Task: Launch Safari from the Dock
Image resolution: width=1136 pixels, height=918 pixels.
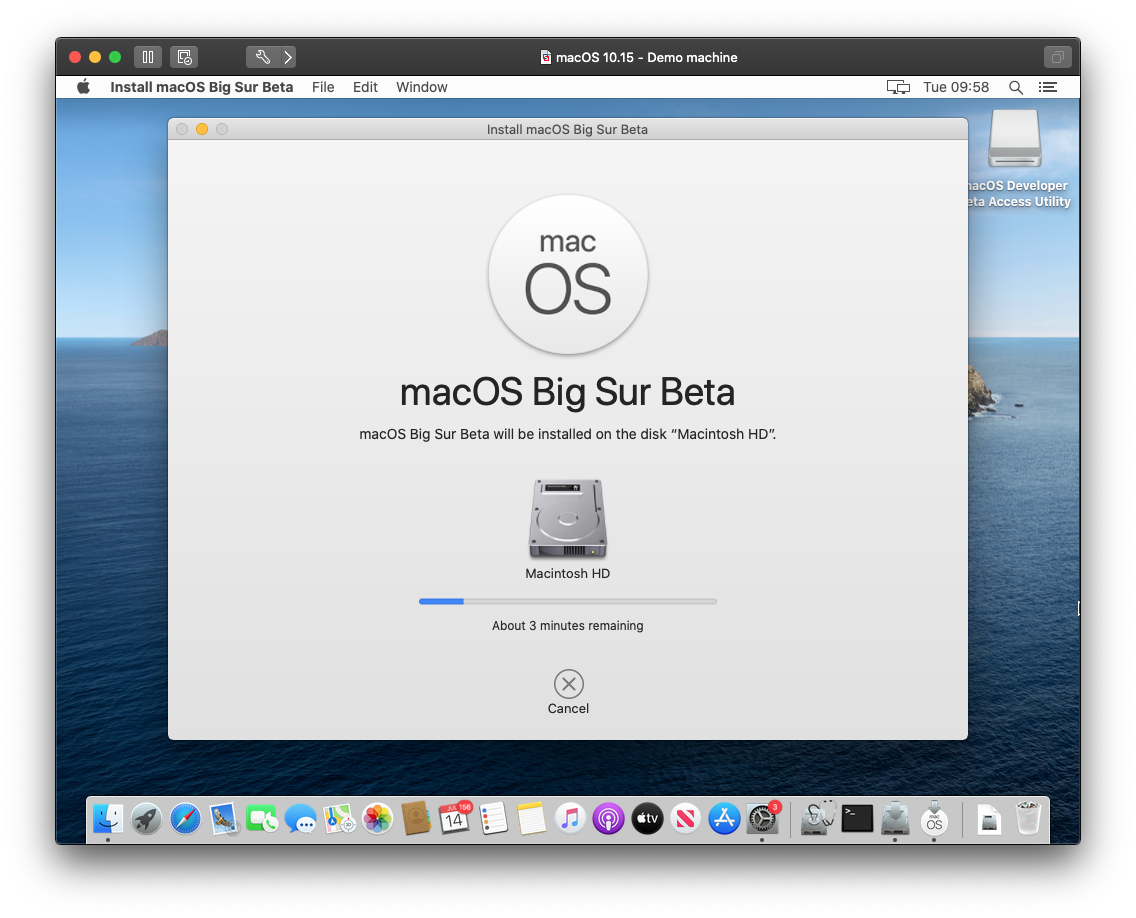Action: 185,819
